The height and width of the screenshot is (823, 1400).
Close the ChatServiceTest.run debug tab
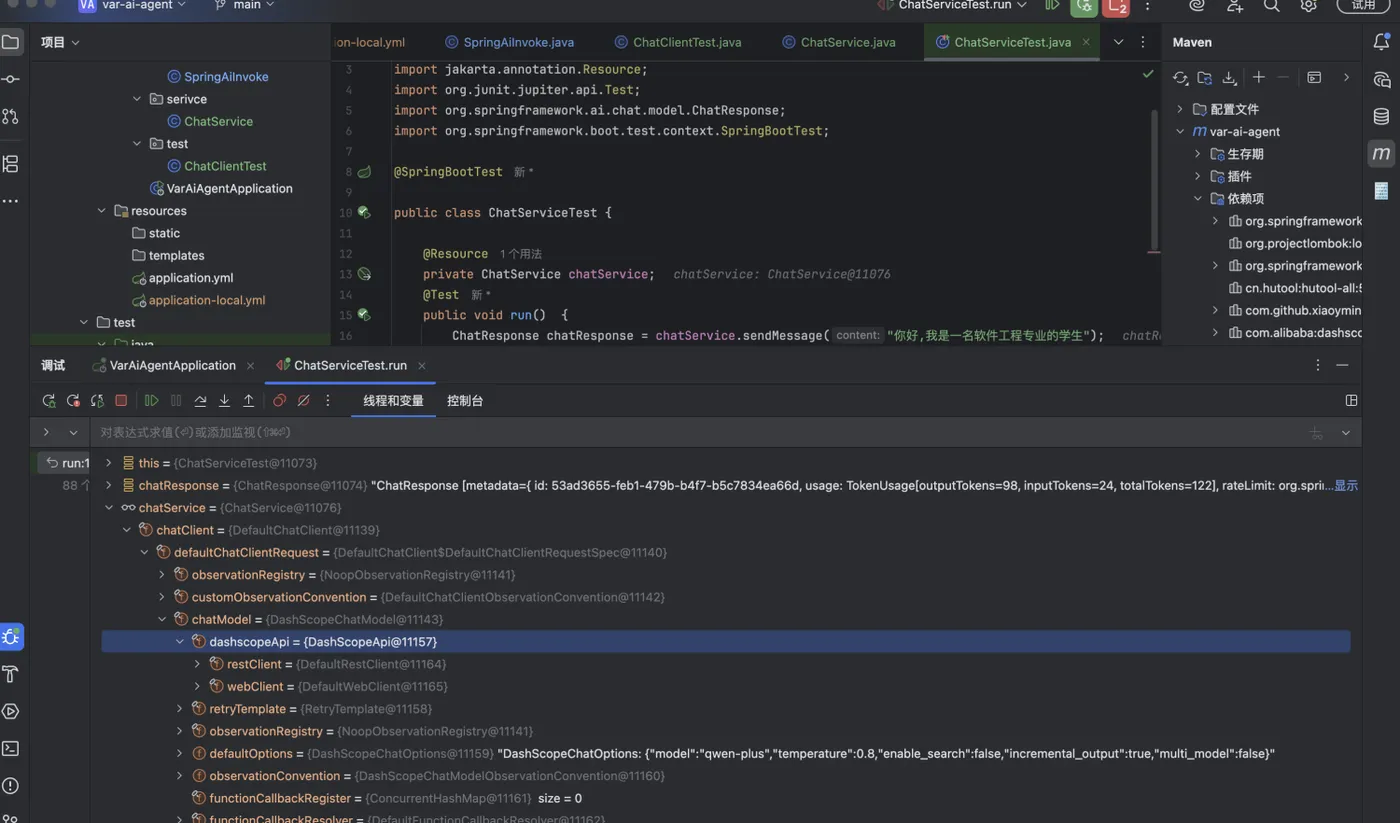click(422, 365)
